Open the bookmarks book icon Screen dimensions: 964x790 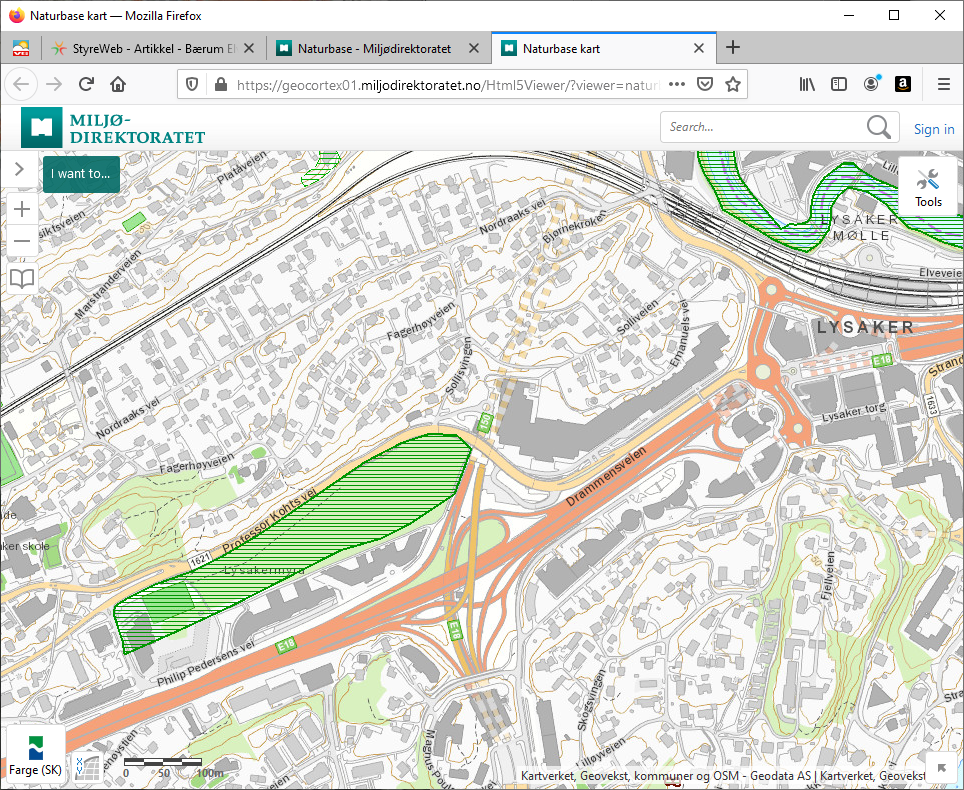point(21,278)
